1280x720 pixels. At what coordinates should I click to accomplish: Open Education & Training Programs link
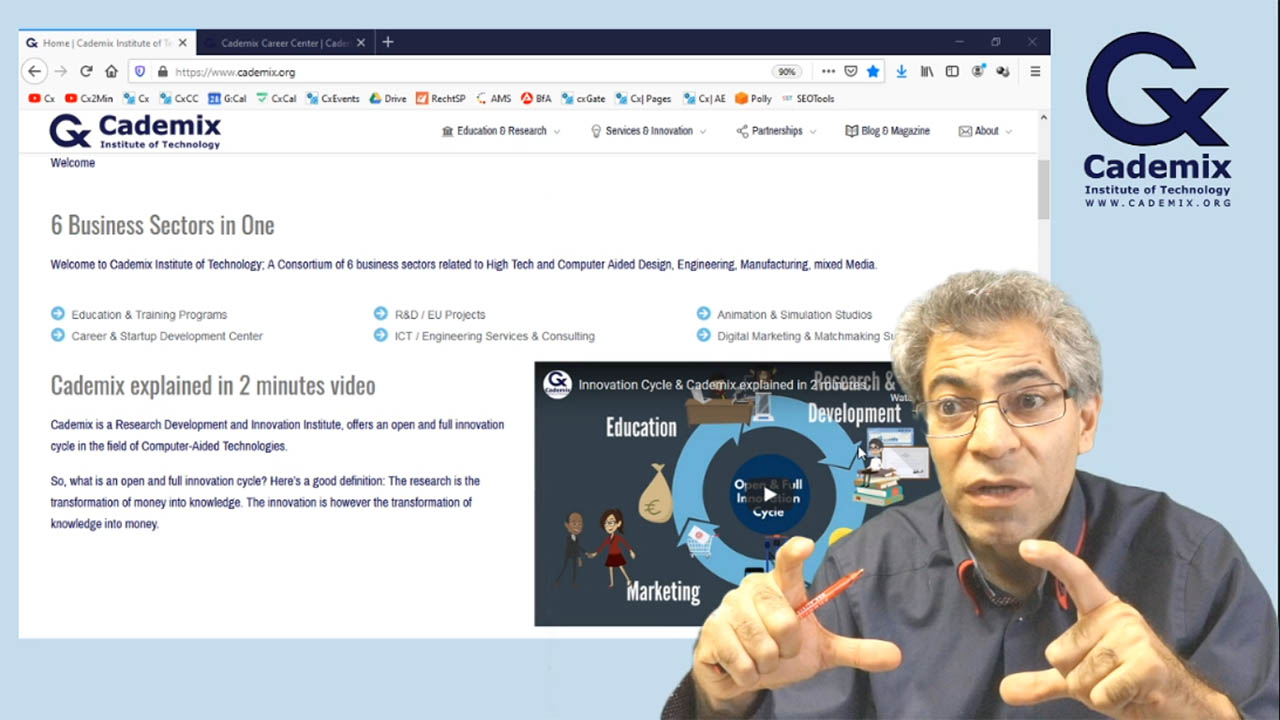click(x=149, y=314)
